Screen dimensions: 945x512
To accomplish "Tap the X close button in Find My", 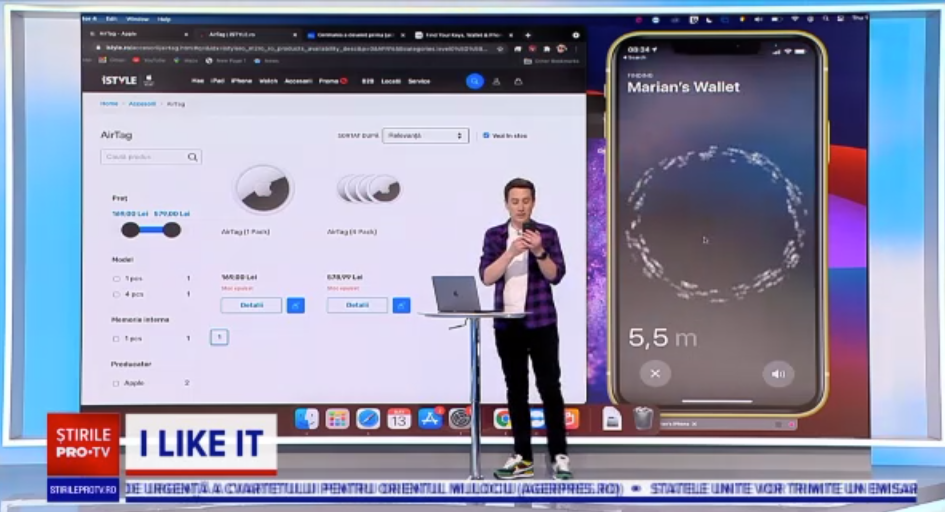I will 655,374.
